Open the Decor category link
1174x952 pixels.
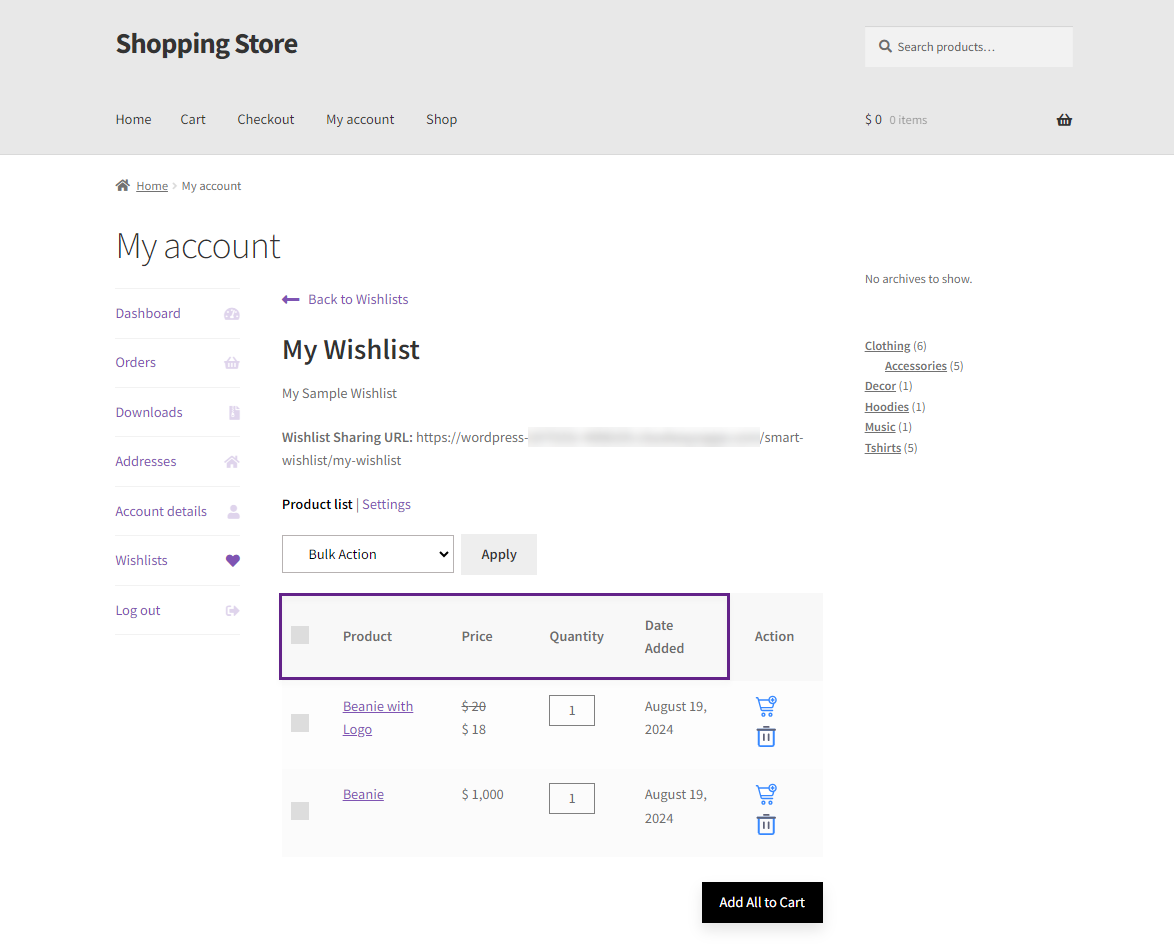[880, 386]
